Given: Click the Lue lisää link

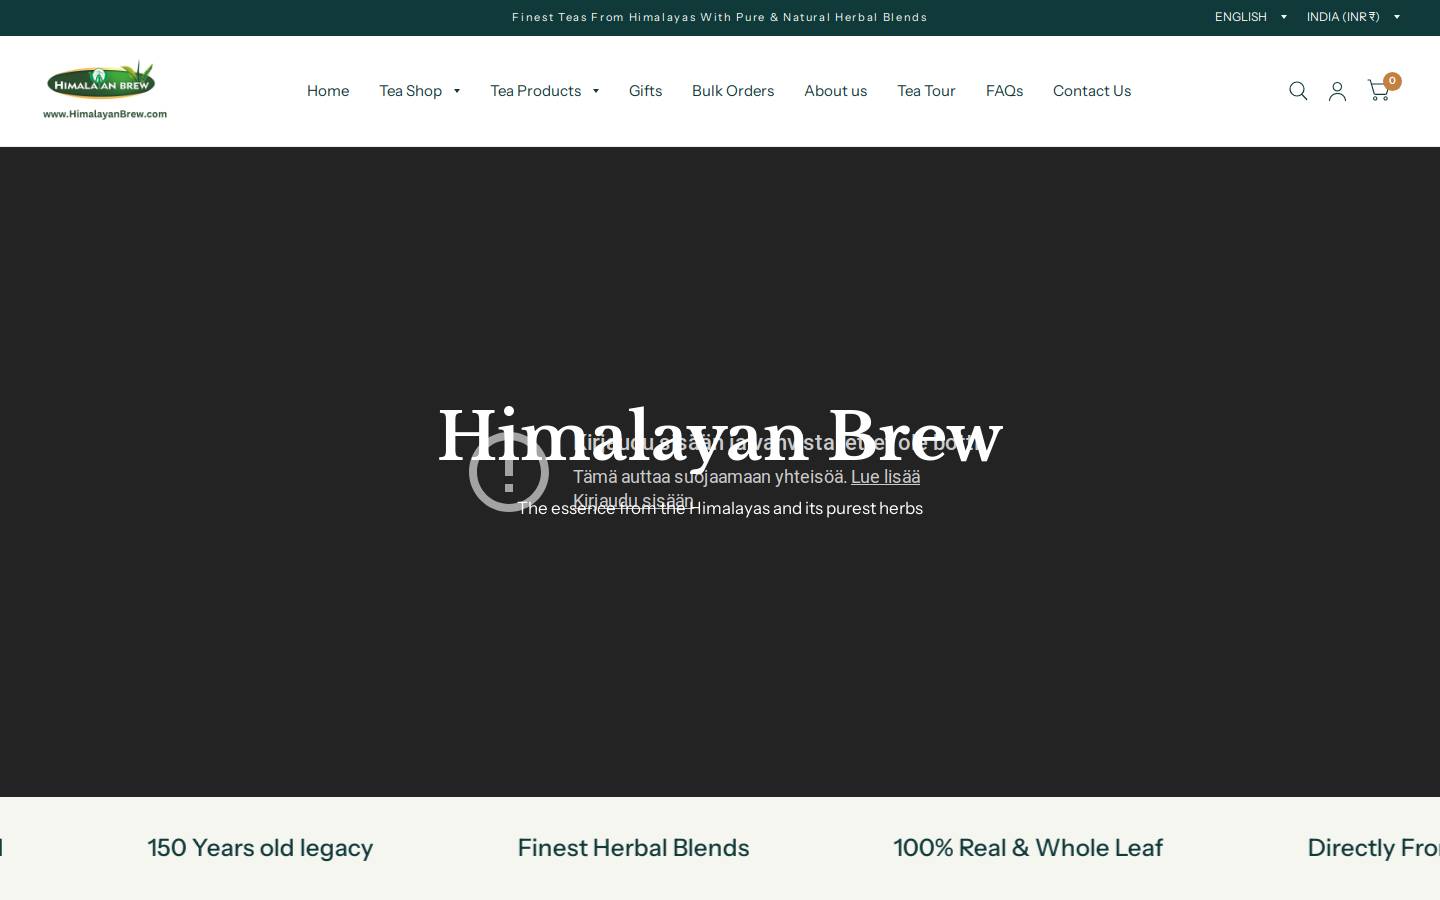Looking at the screenshot, I should click(x=885, y=477).
